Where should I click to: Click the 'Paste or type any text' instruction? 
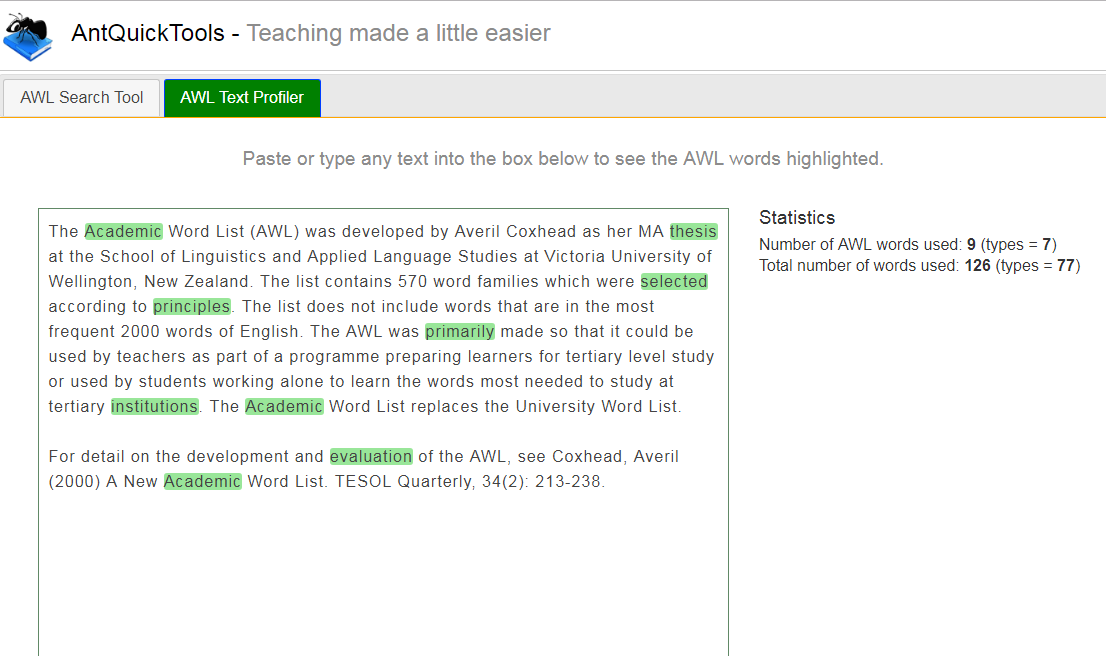563,159
